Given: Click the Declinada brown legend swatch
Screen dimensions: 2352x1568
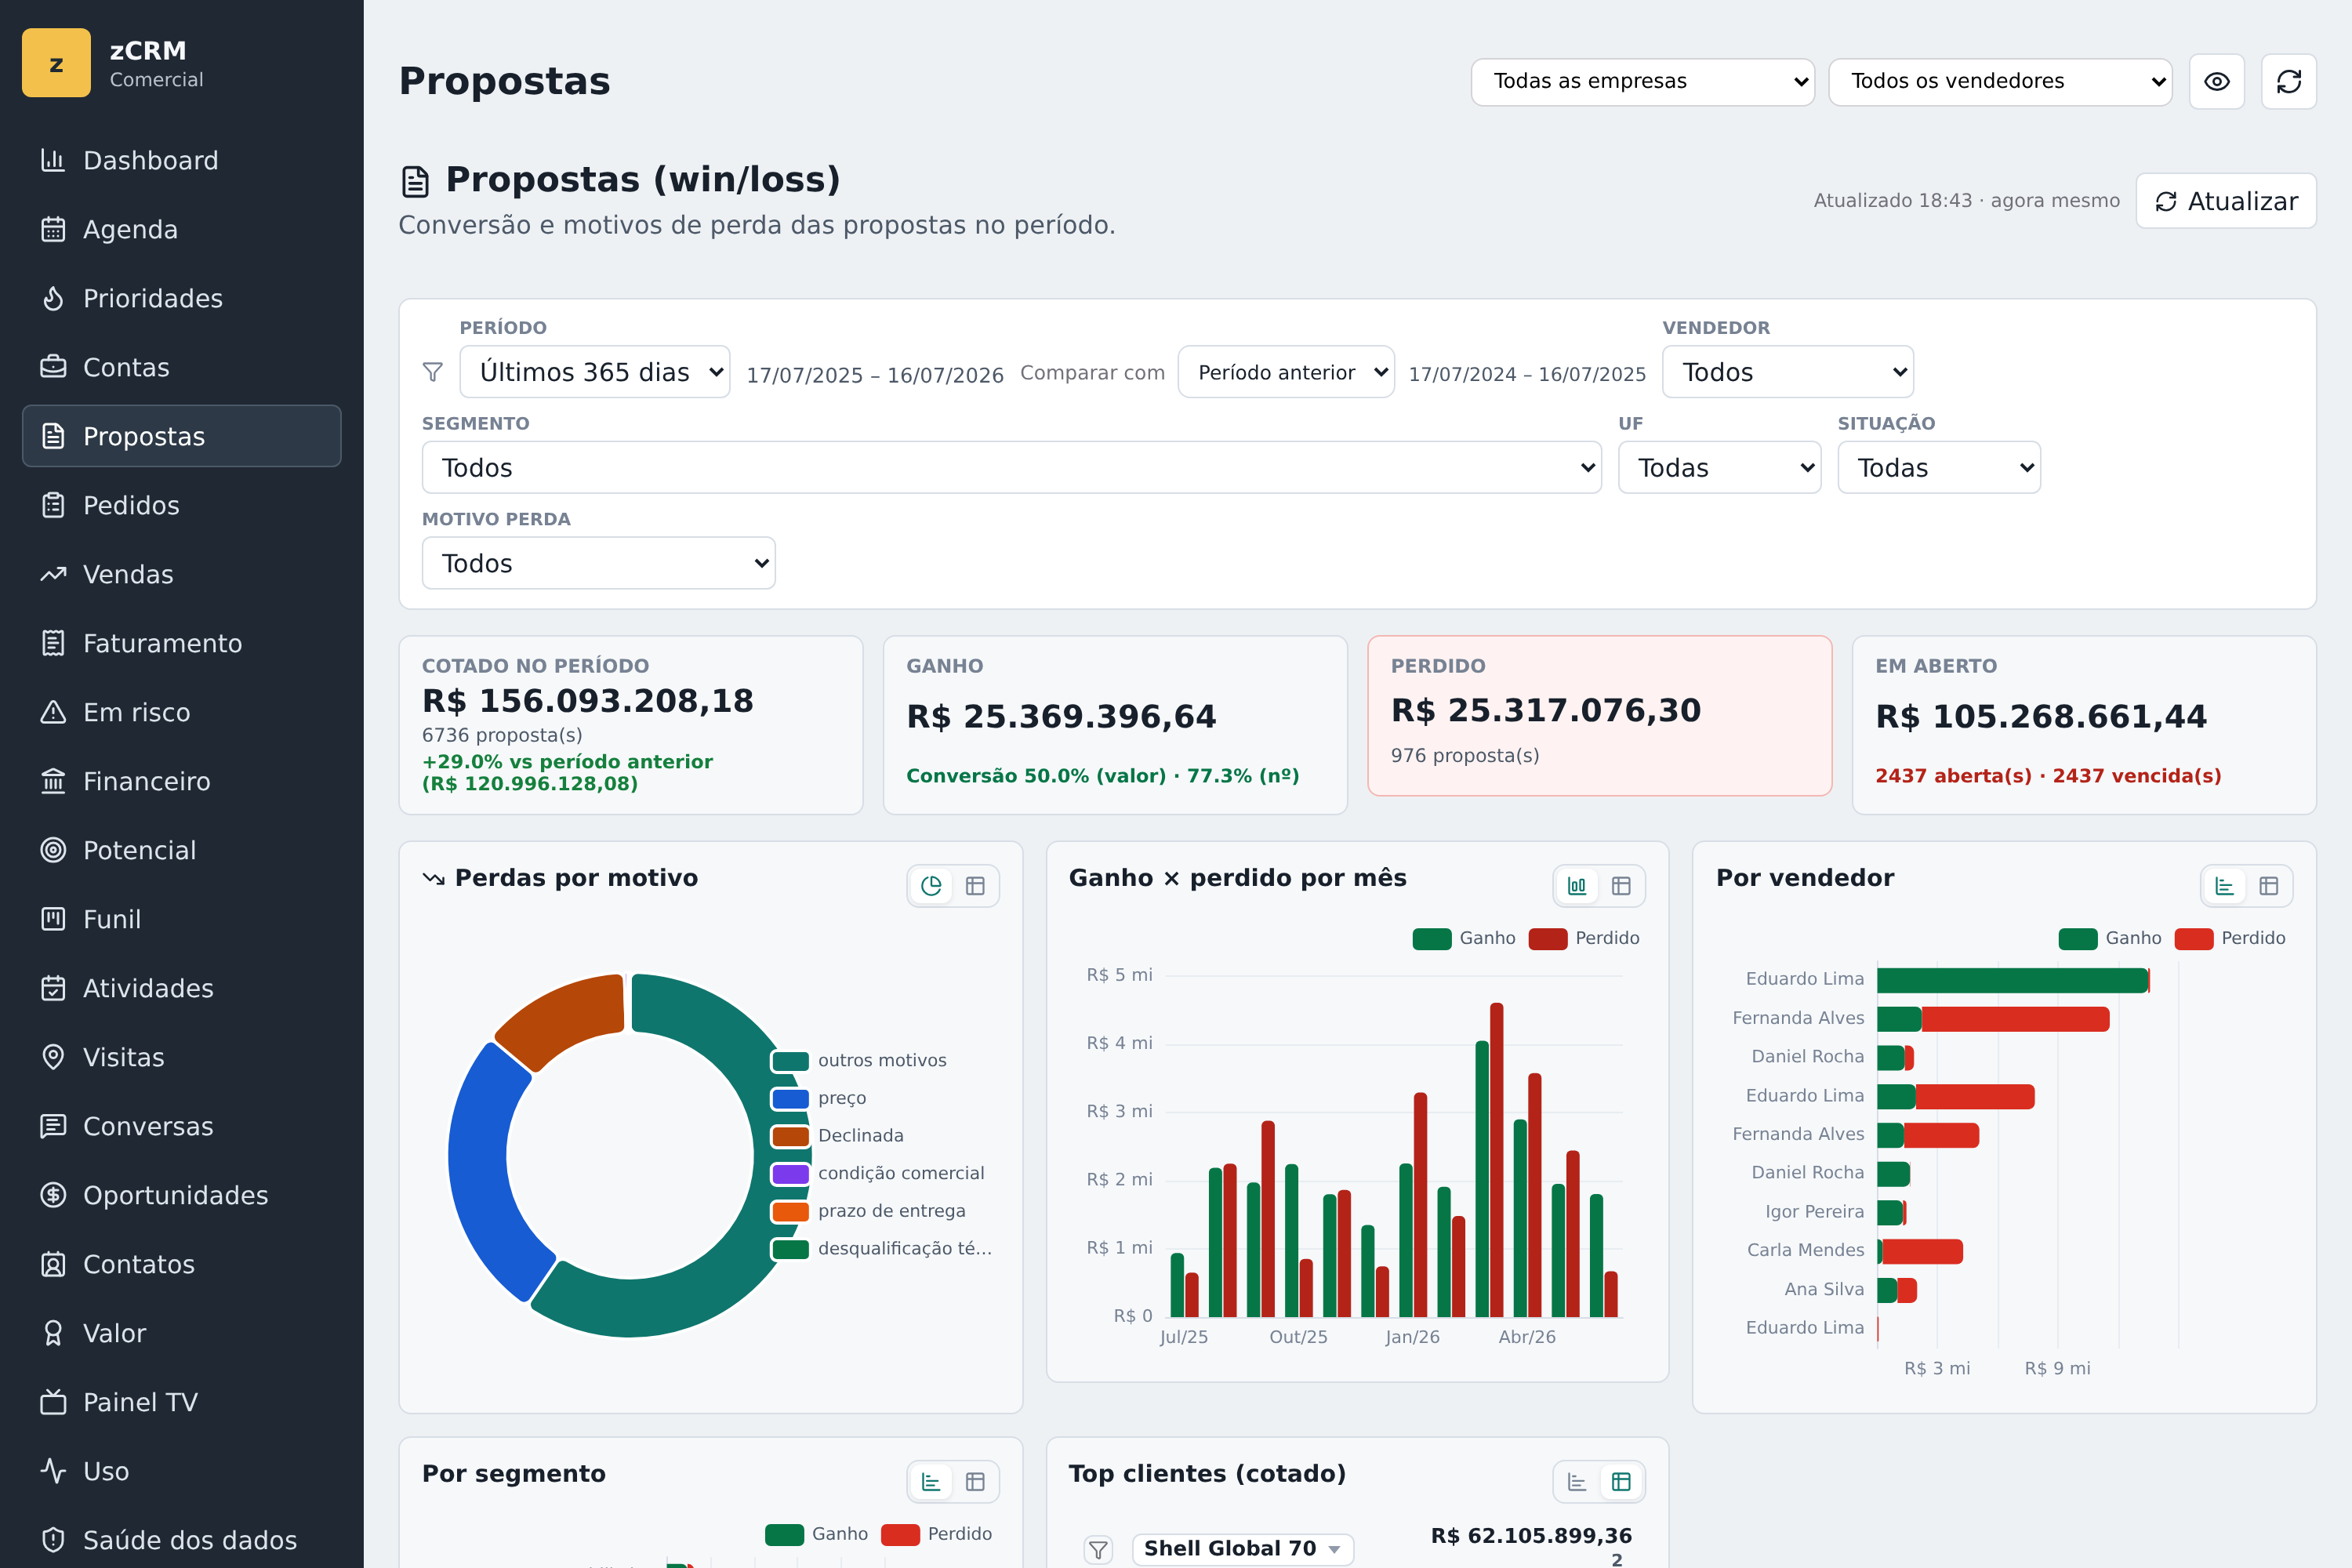Looking at the screenshot, I should (790, 1136).
